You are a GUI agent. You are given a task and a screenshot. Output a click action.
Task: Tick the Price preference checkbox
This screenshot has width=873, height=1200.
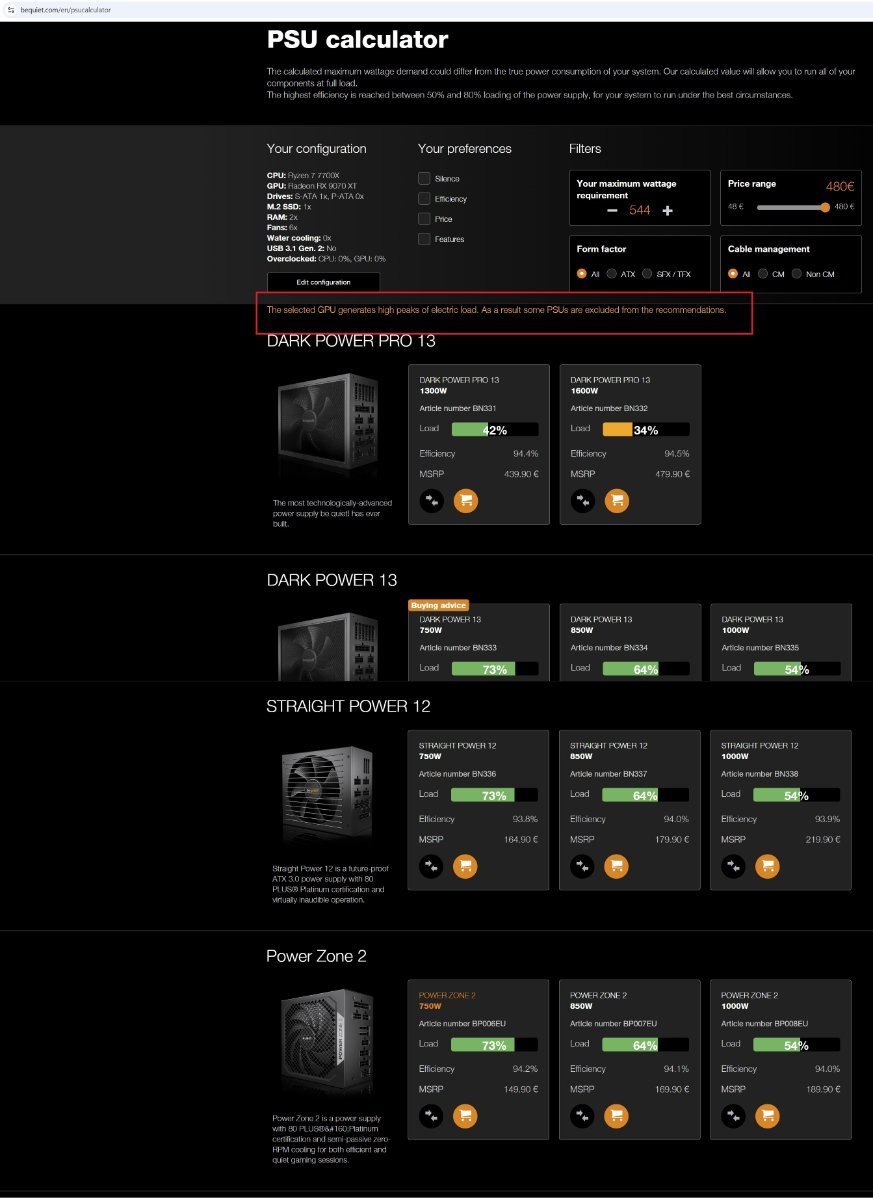[x=424, y=218]
